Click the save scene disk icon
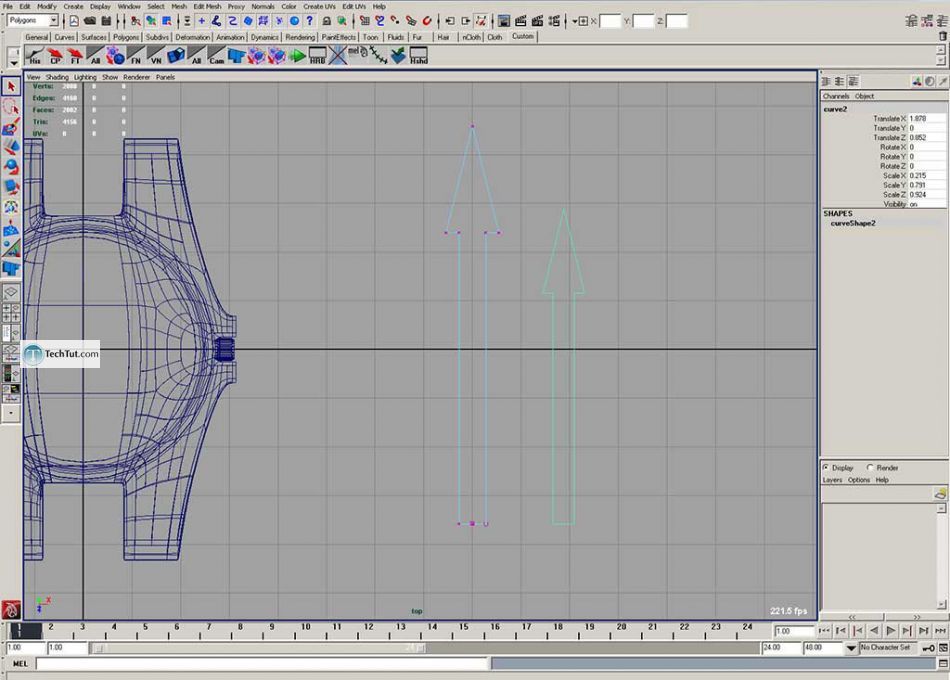Image resolution: width=950 pixels, height=680 pixels. pos(107,21)
